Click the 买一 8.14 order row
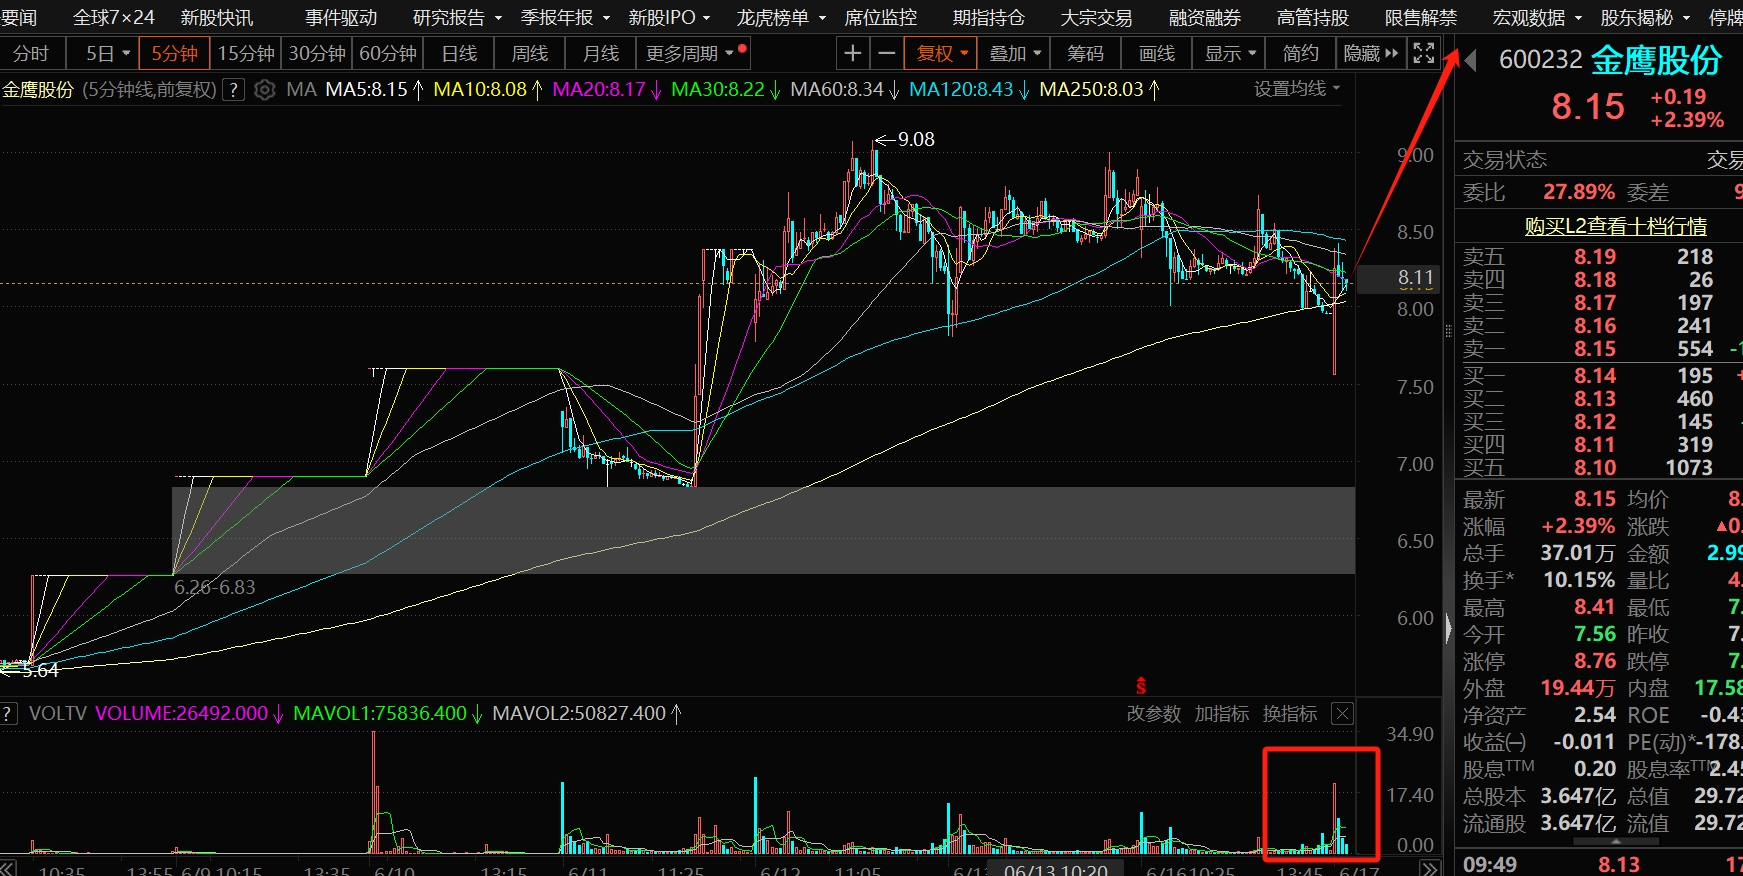 (x=1598, y=376)
